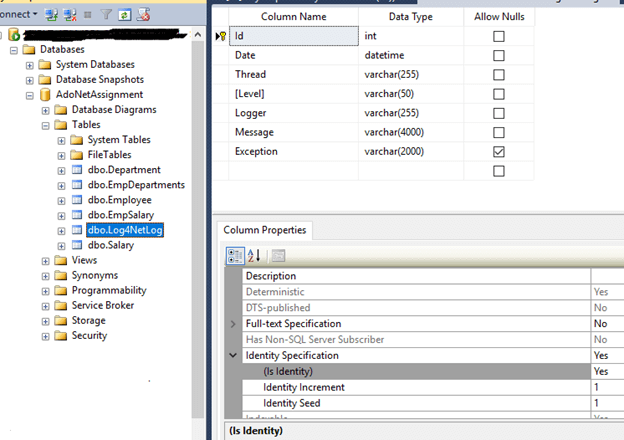The image size is (624, 440).
Task: Click the Data Type header
Action: click(411, 17)
